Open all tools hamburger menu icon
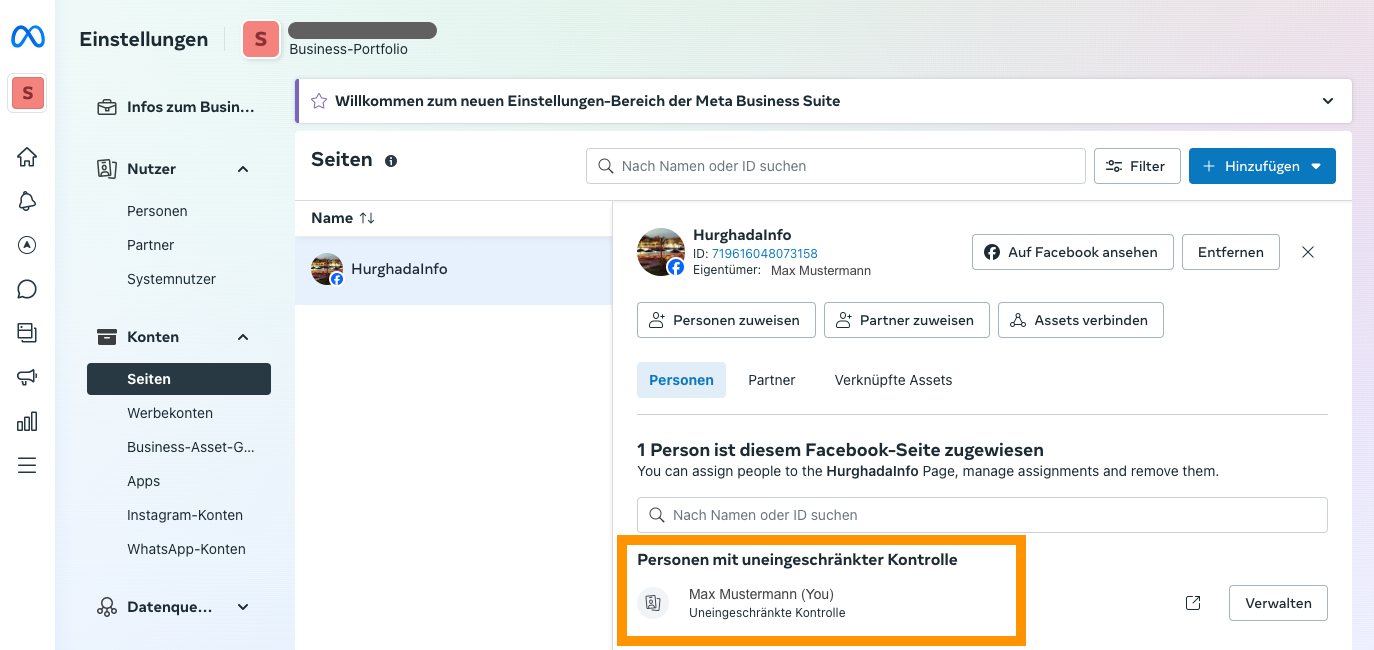This screenshot has width=1374, height=650. [27, 465]
